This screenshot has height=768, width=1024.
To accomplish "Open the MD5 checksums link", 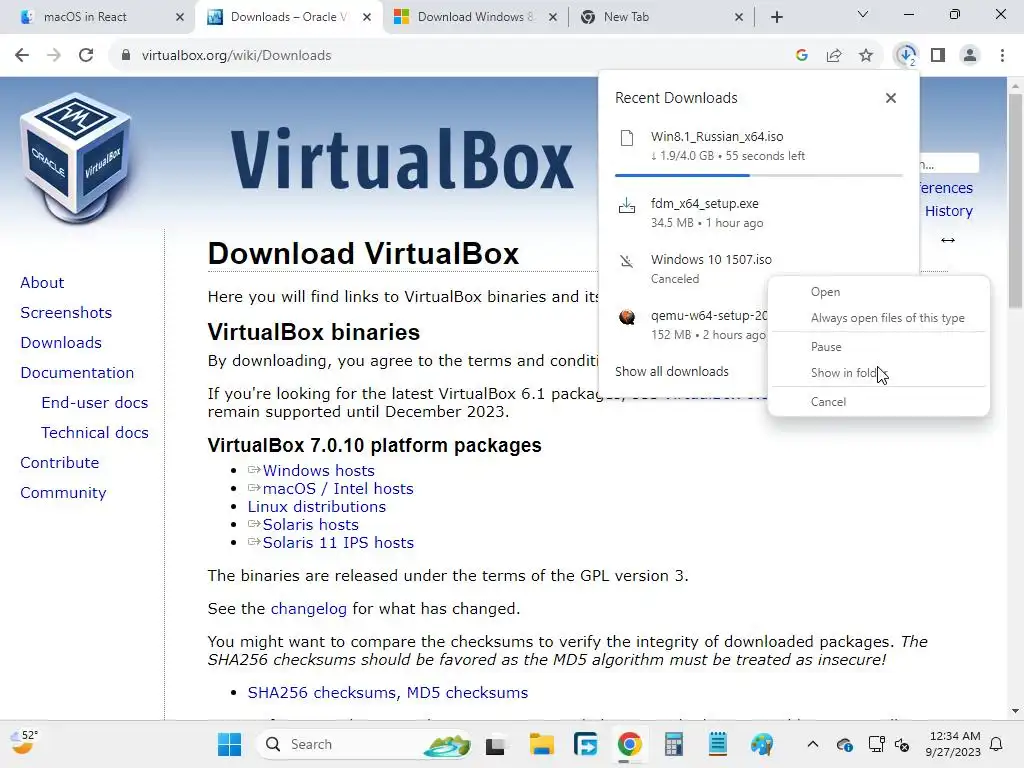I will pyautogui.click(x=467, y=693).
